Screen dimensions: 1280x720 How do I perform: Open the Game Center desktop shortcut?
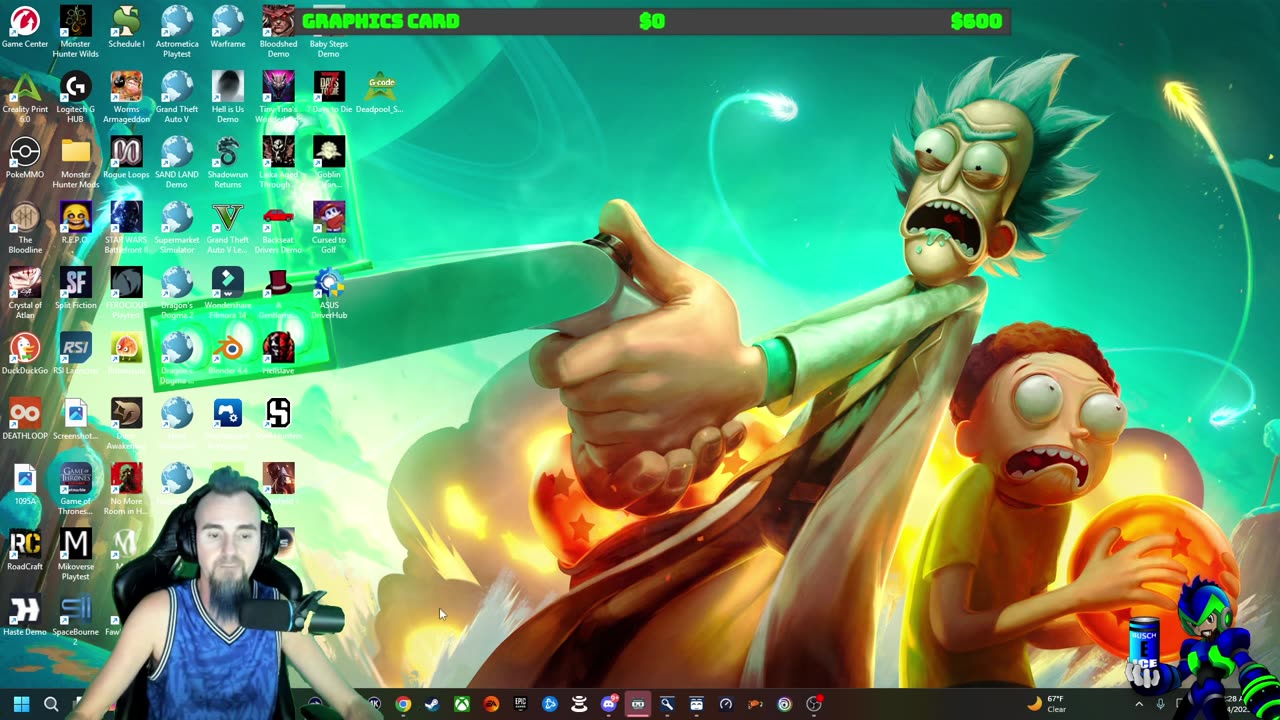(25, 27)
